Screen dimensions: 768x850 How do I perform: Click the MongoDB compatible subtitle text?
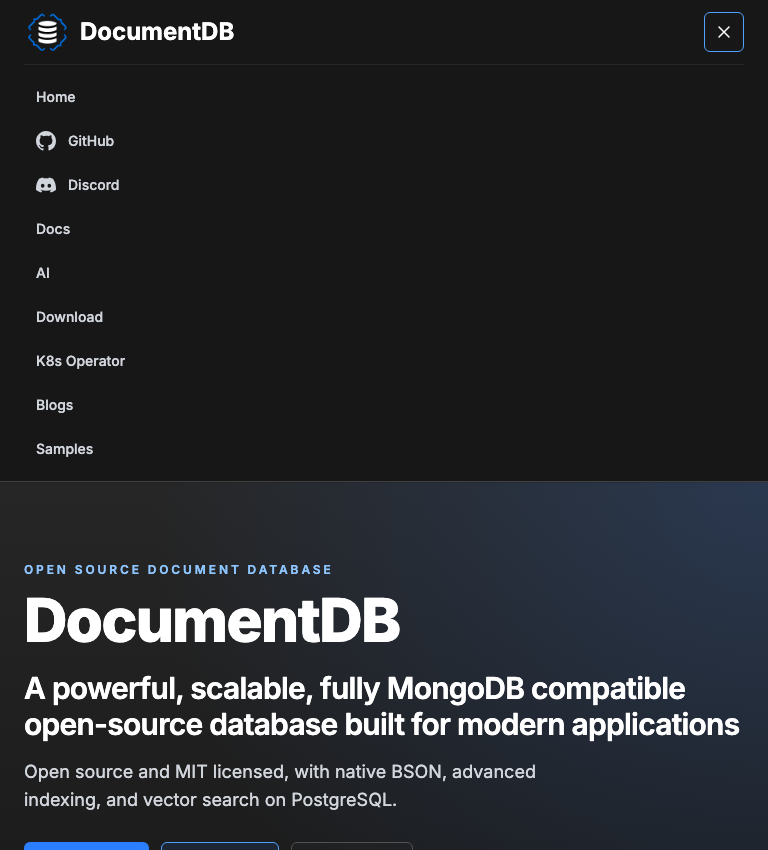click(382, 706)
